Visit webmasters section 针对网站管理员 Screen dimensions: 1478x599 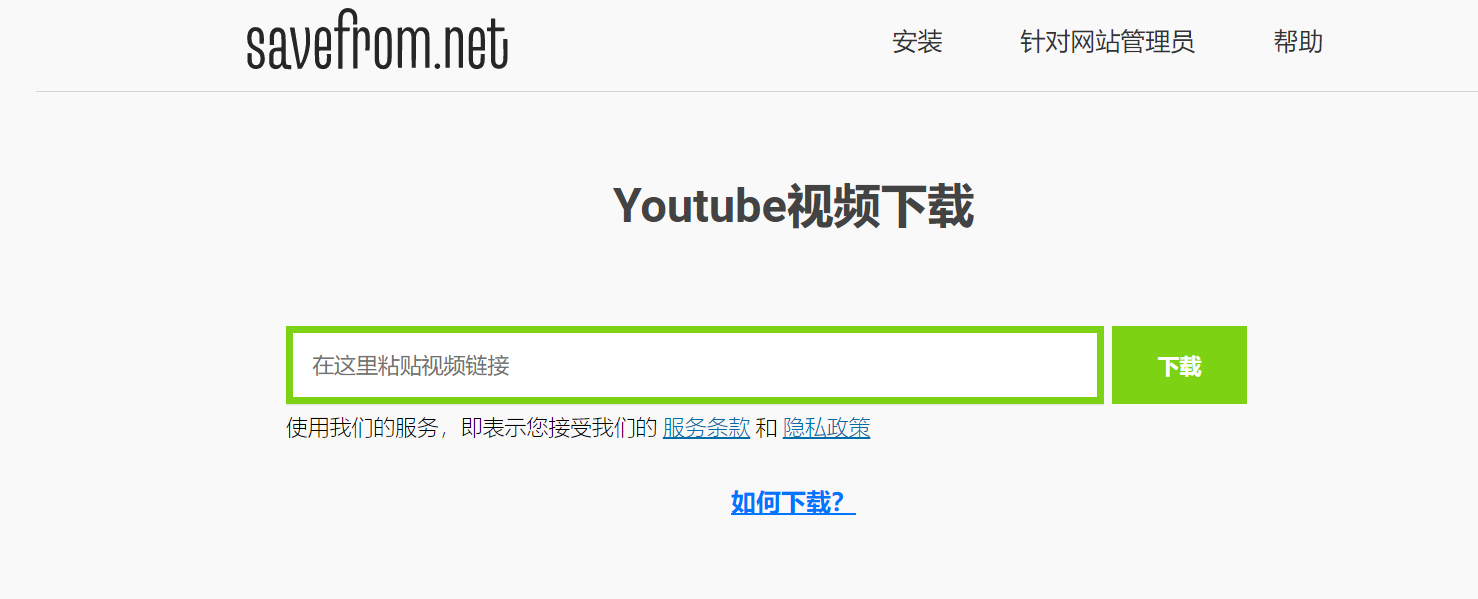[1107, 42]
